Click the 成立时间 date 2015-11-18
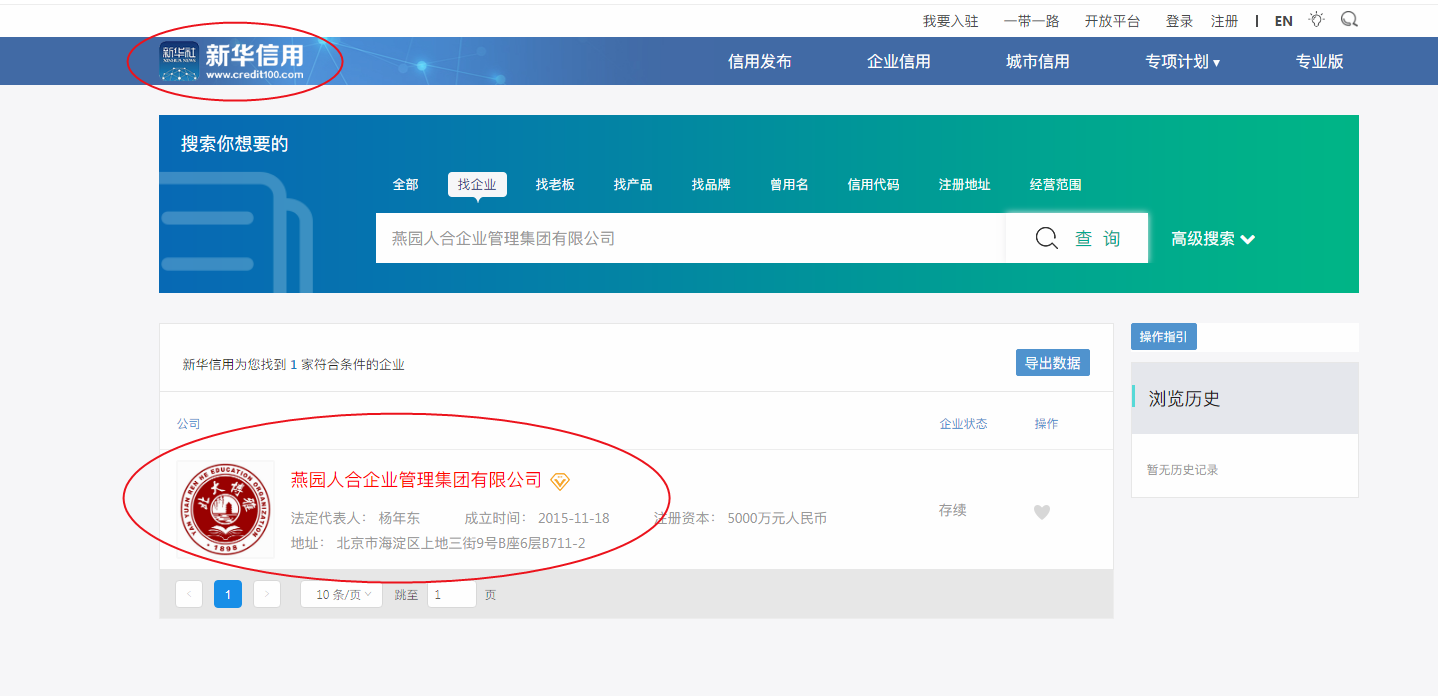 pyautogui.click(x=573, y=518)
